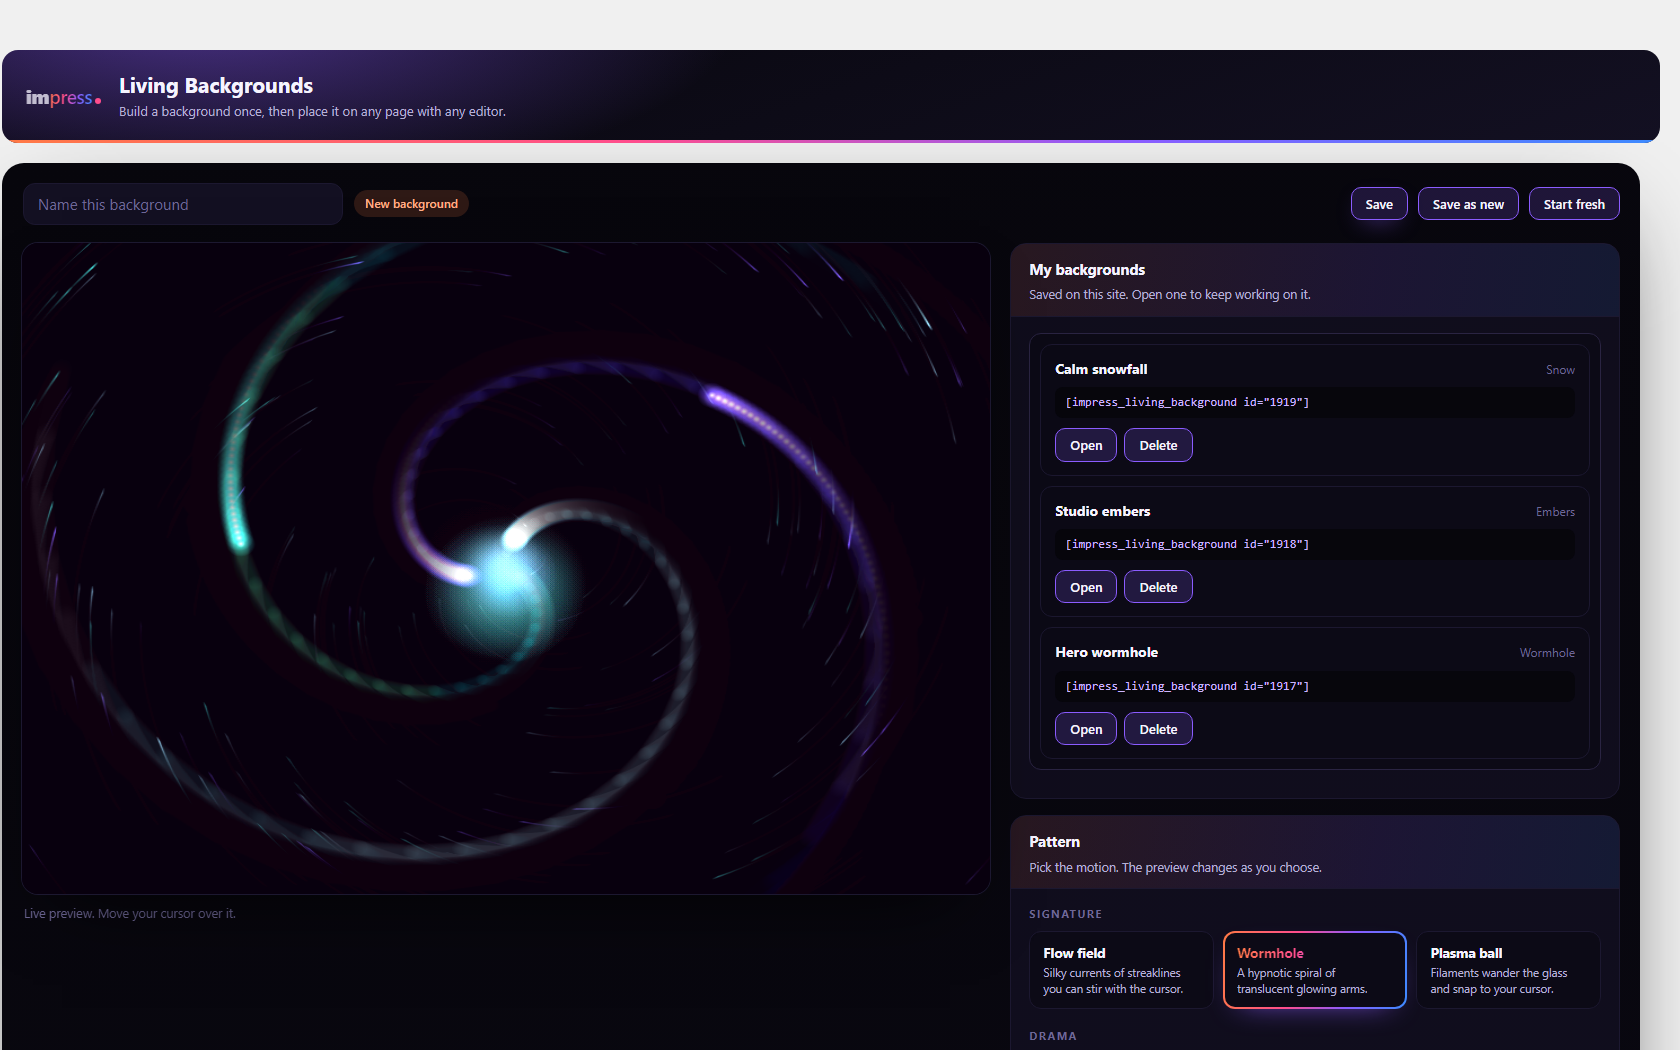This screenshot has height=1050, width=1680.
Task: Click the Living Backgrounds page title
Action: [x=216, y=86]
